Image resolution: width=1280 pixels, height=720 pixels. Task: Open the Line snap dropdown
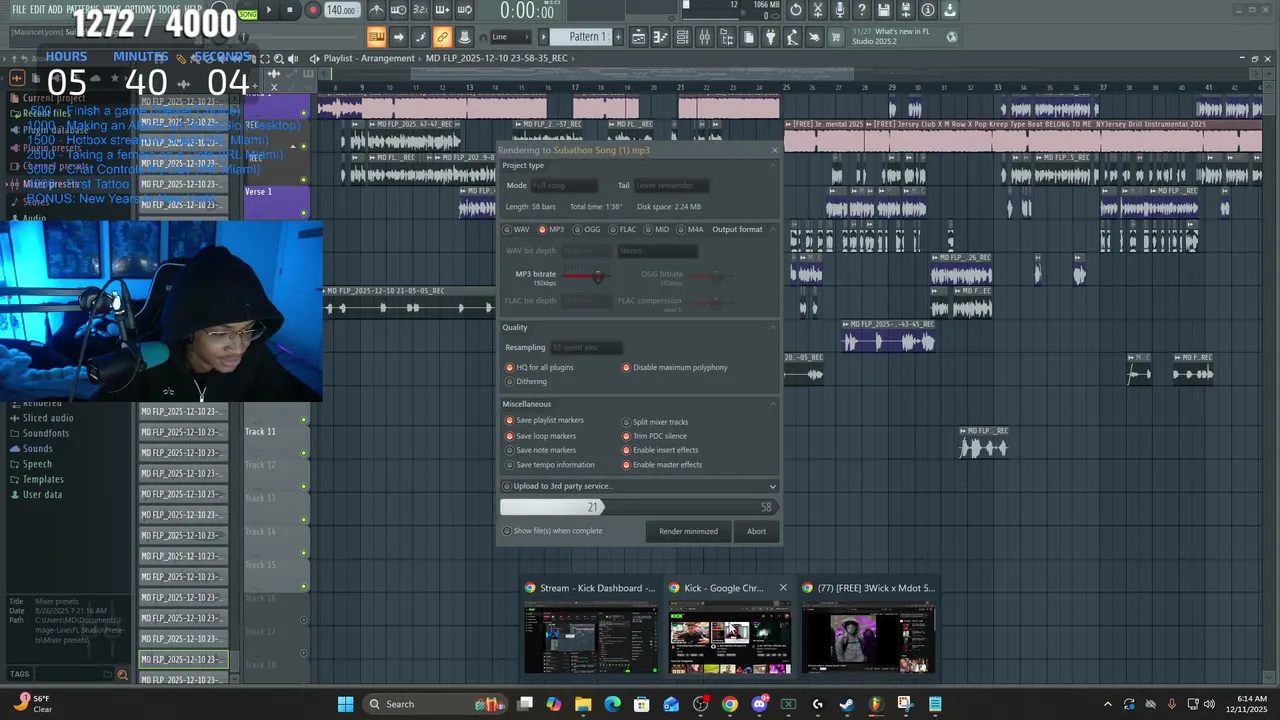pos(510,37)
